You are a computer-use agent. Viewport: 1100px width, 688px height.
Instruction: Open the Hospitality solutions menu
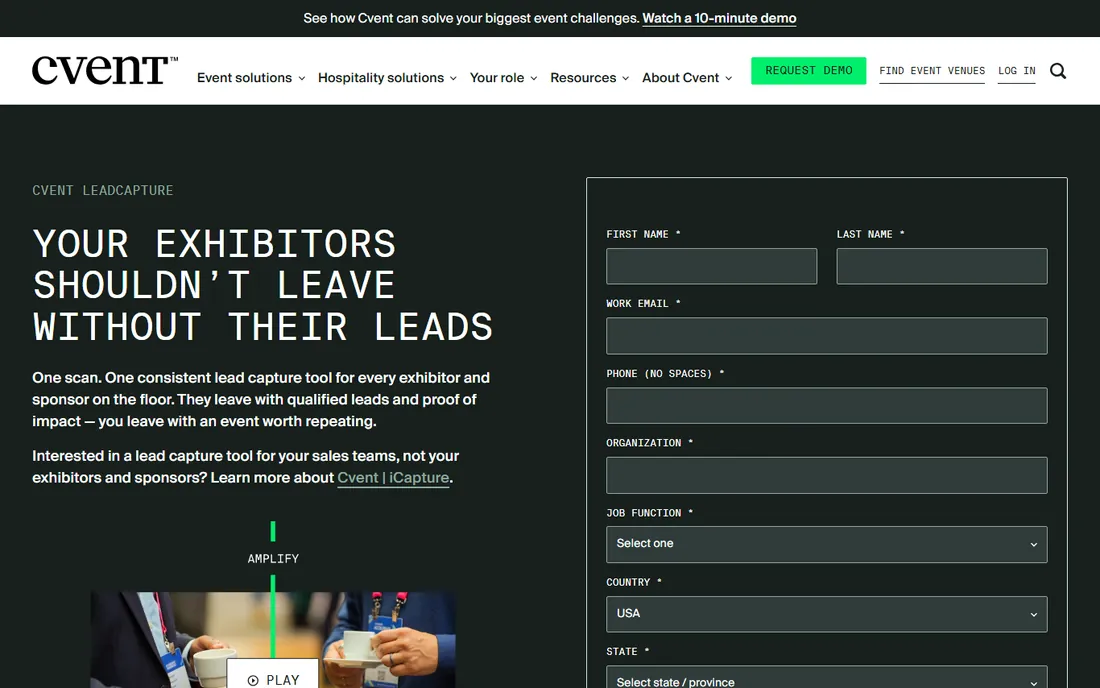pos(387,78)
